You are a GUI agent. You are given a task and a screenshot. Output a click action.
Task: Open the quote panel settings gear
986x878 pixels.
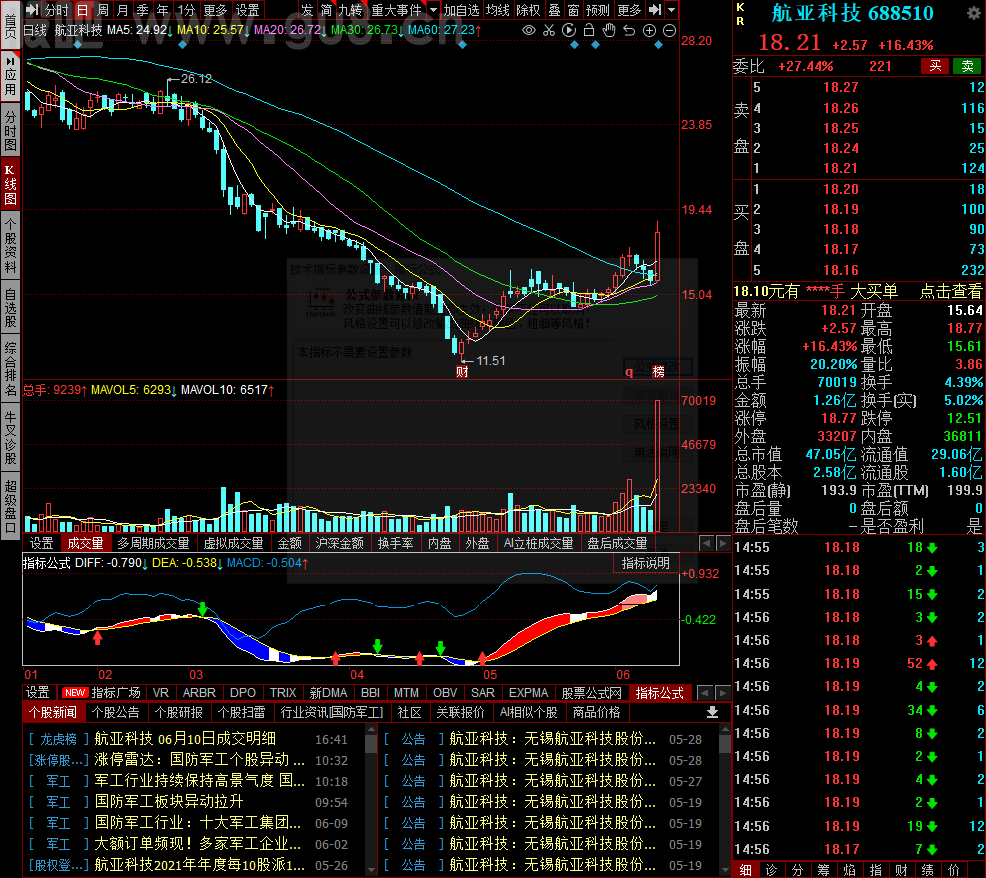(x=973, y=13)
